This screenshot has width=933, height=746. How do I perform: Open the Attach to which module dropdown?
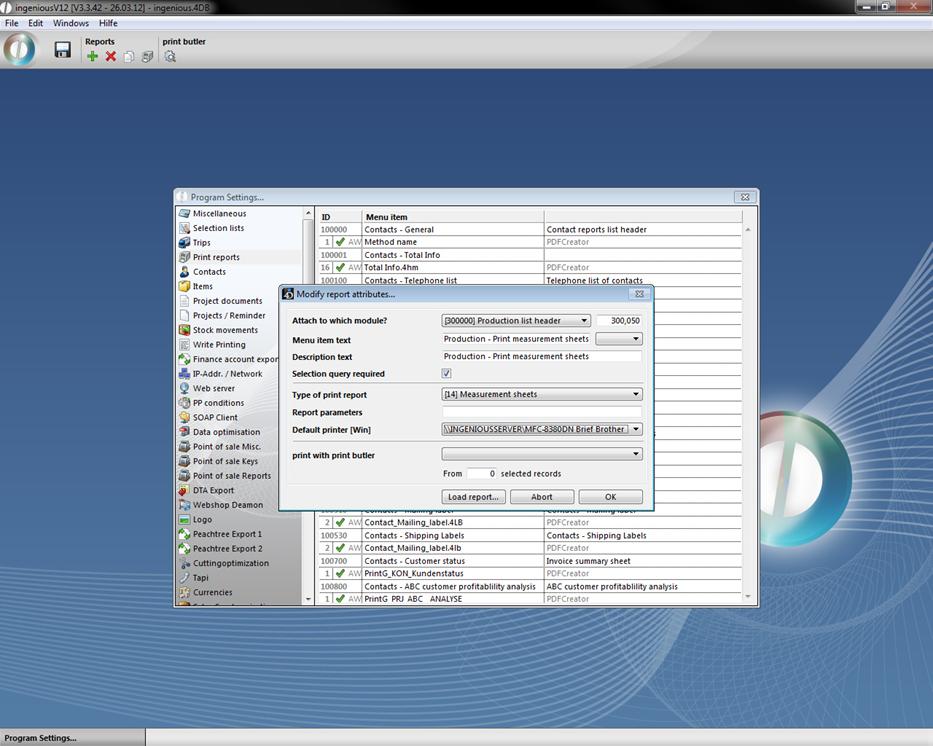[x=584, y=321]
